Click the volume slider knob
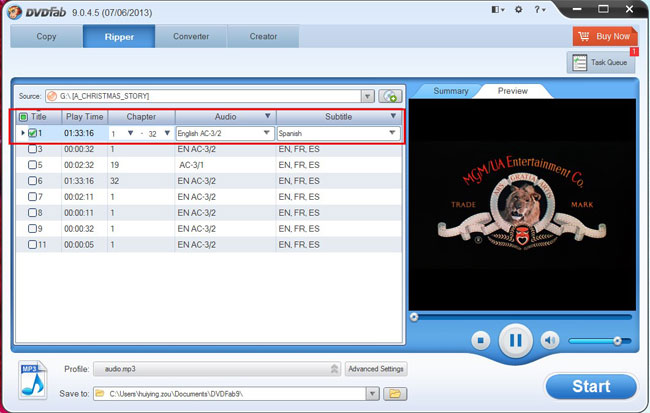 pyautogui.click(x=617, y=341)
